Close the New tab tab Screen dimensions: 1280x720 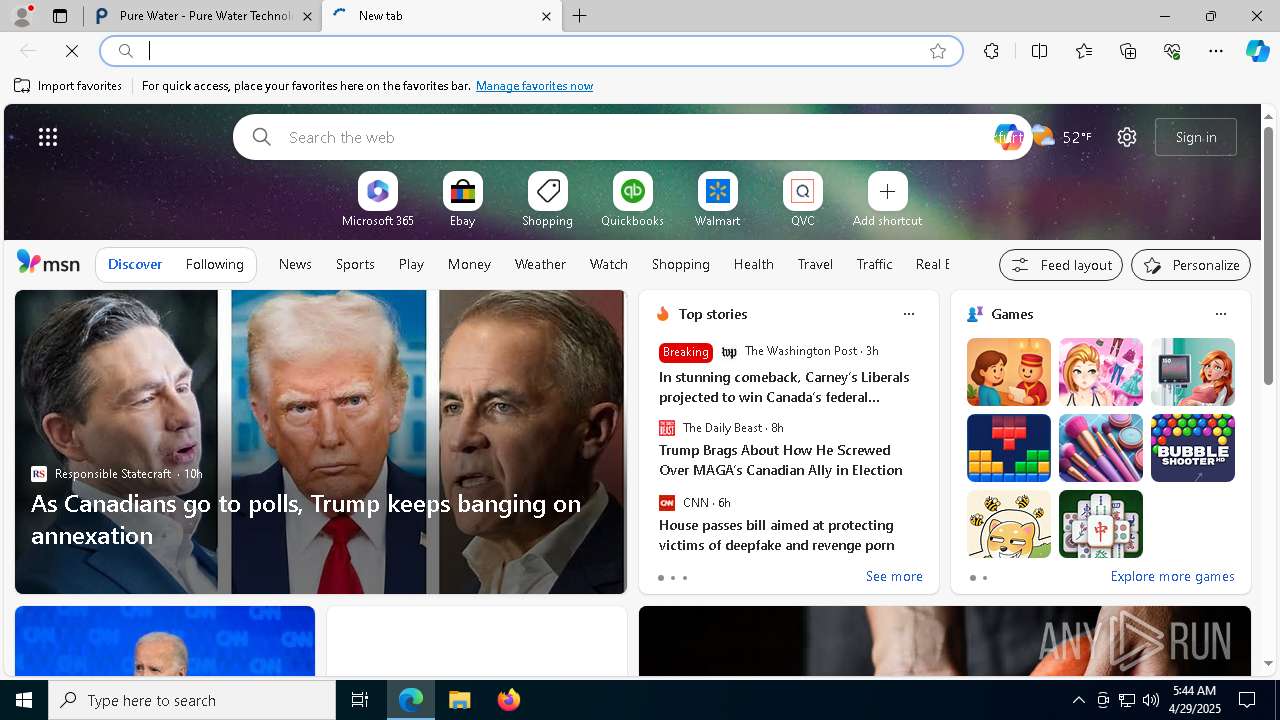(546, 16)
